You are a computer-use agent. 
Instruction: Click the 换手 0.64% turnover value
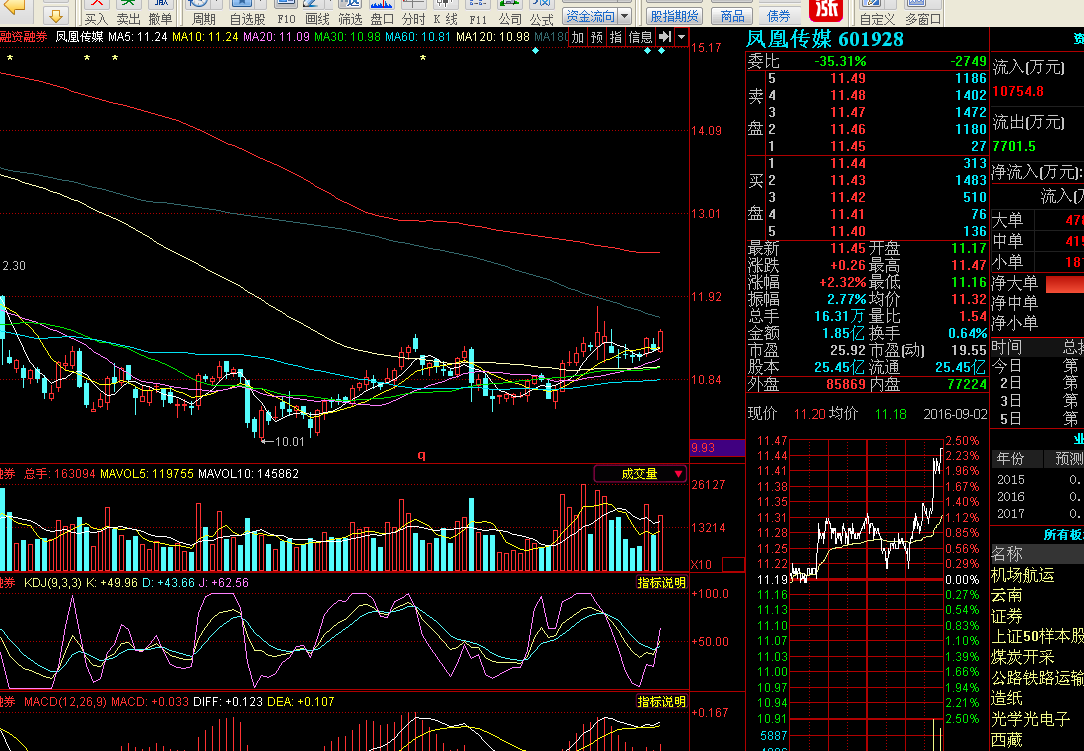968,333
